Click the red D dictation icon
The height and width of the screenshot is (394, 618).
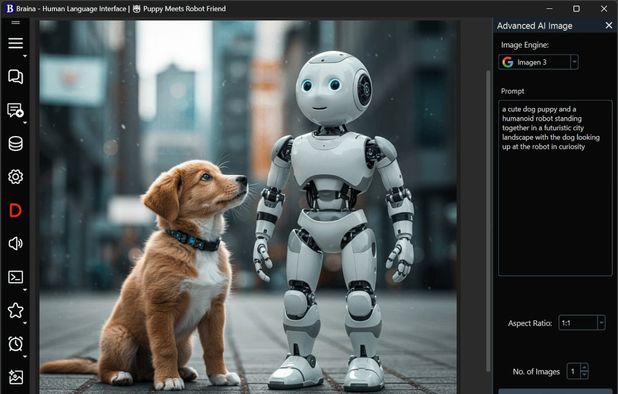tap(15, 210)
